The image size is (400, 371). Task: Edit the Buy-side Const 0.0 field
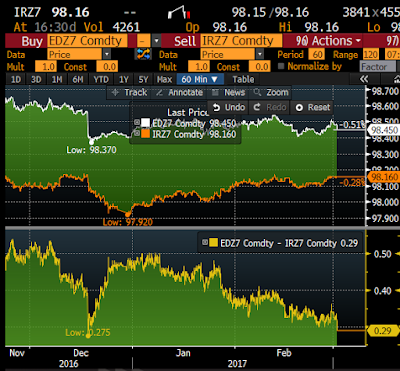[107, 67]
